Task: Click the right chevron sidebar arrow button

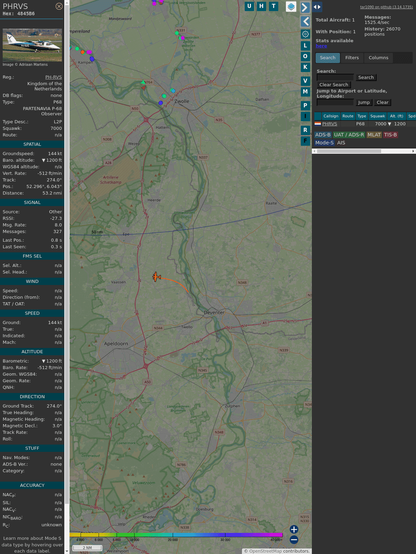Action: tap(305, 7)
